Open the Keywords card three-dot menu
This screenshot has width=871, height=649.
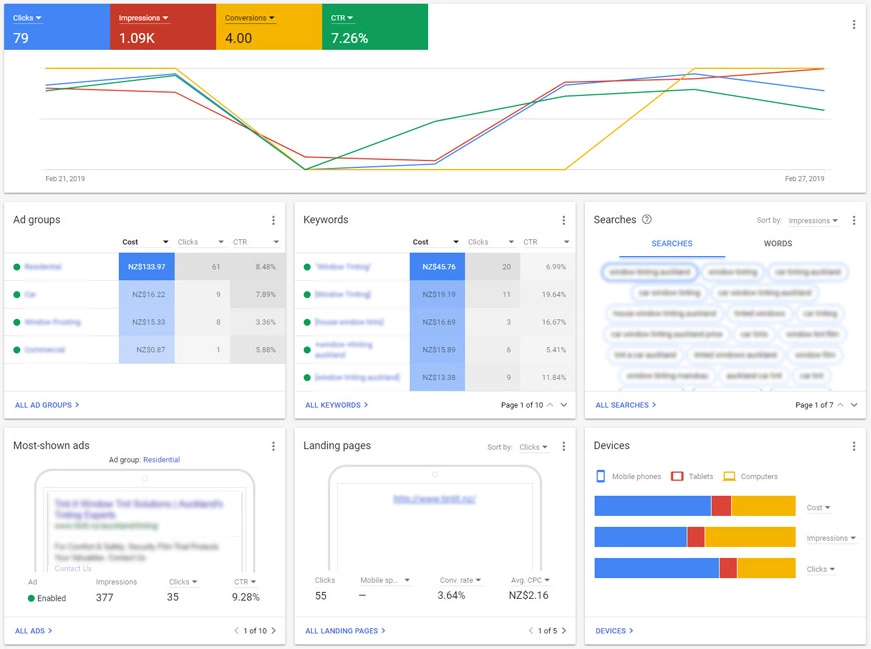point(563,221)
